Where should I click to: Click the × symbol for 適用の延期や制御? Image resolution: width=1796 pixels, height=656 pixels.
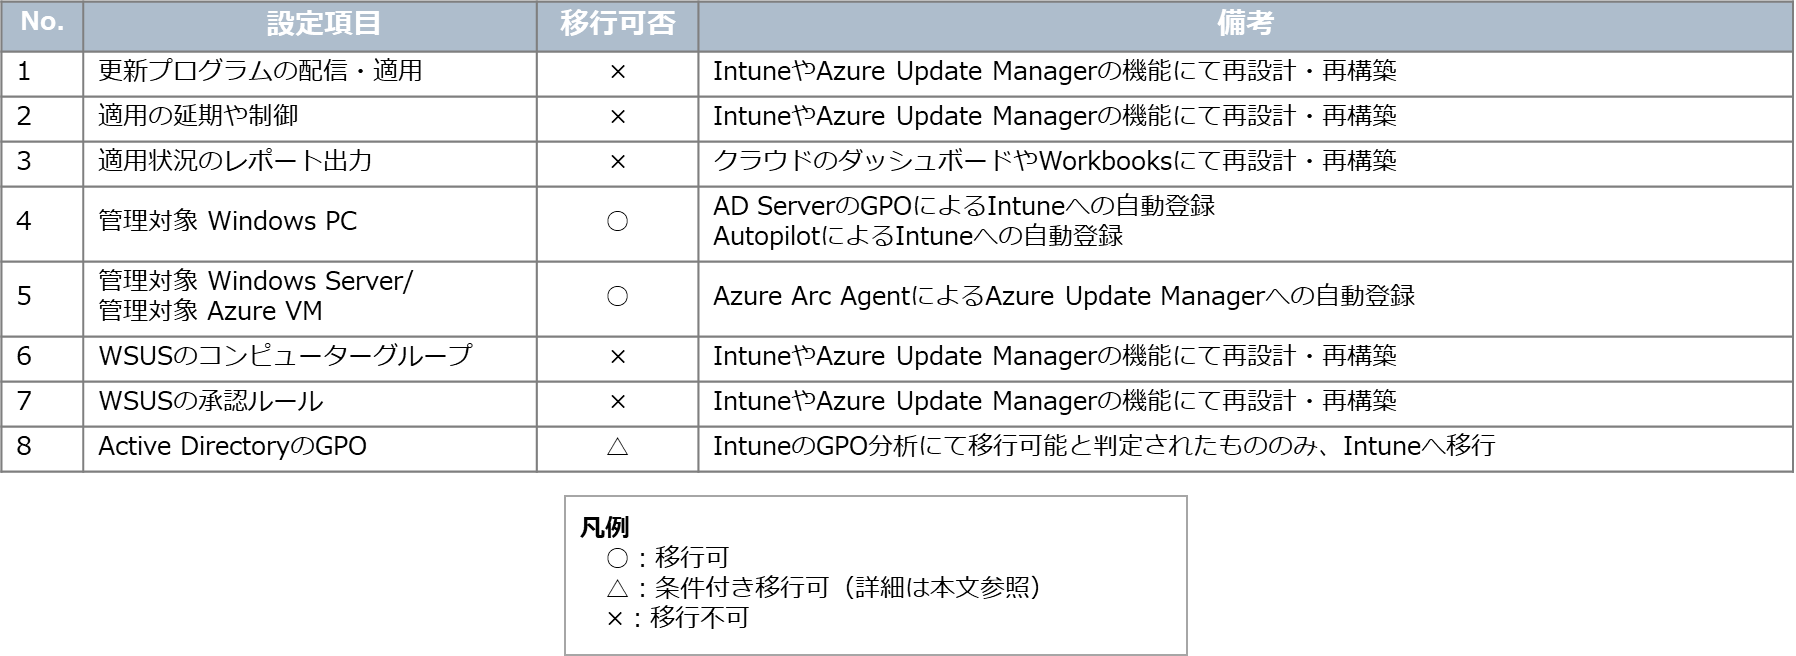click(x=617, y=117)
